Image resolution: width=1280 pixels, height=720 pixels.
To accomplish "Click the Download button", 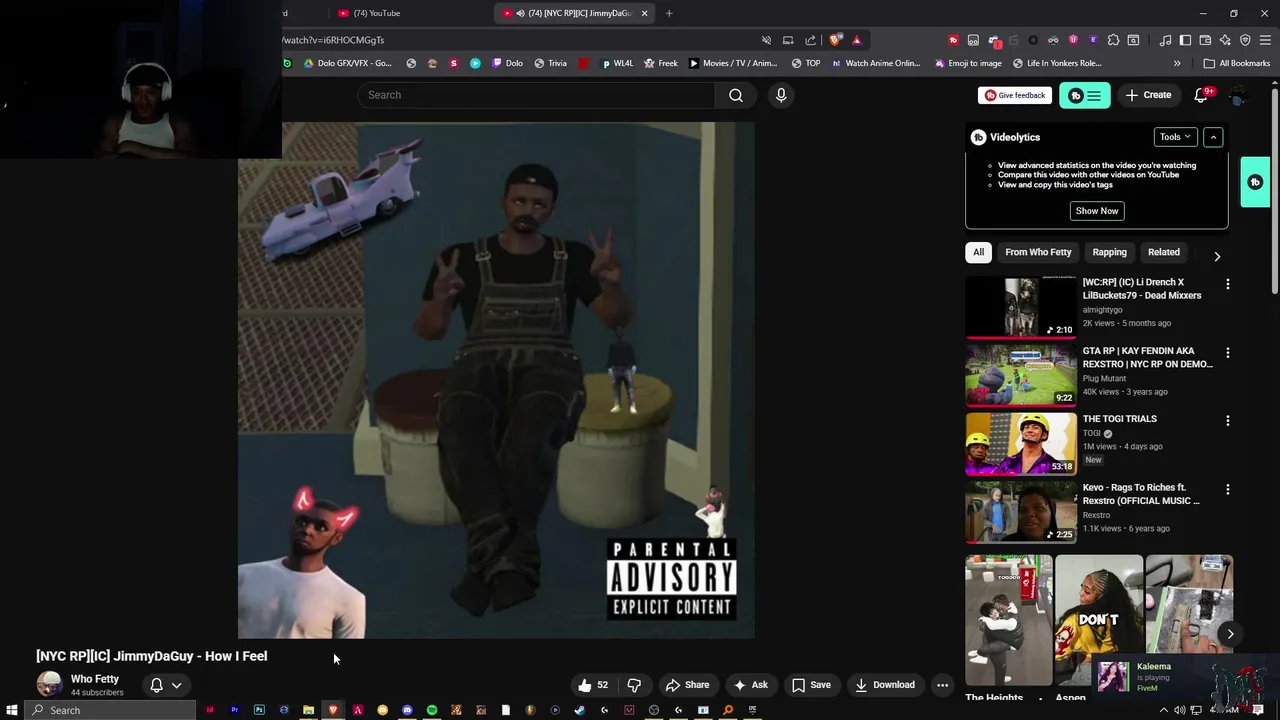I will [x=885, y=685].
